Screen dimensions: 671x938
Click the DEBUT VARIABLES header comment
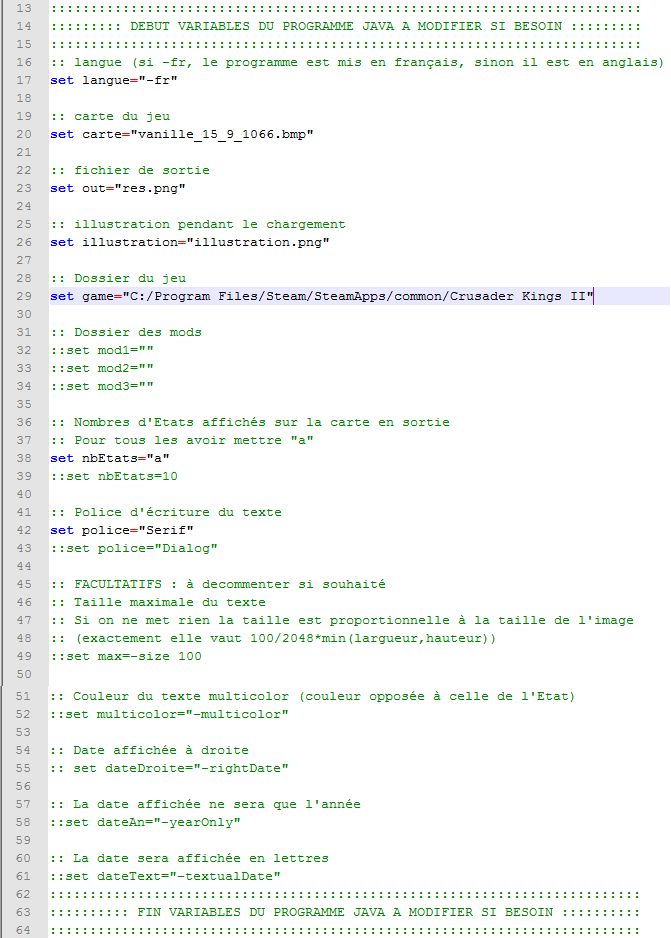point(345,26)
